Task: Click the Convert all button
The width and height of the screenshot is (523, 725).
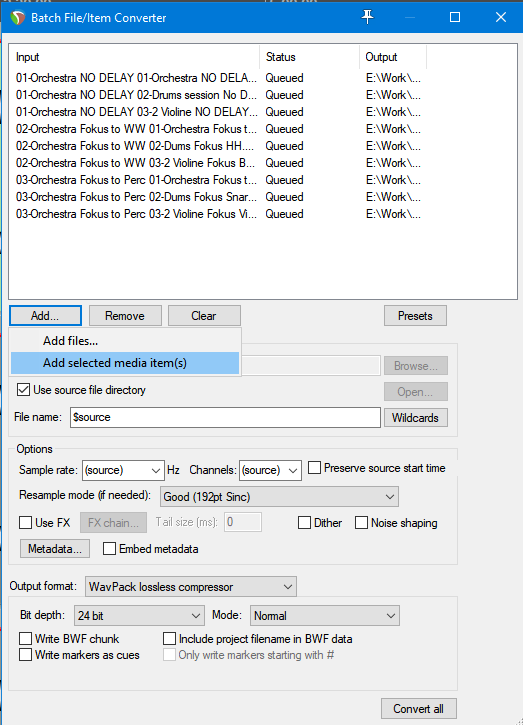Action: (x=418, y=709)
